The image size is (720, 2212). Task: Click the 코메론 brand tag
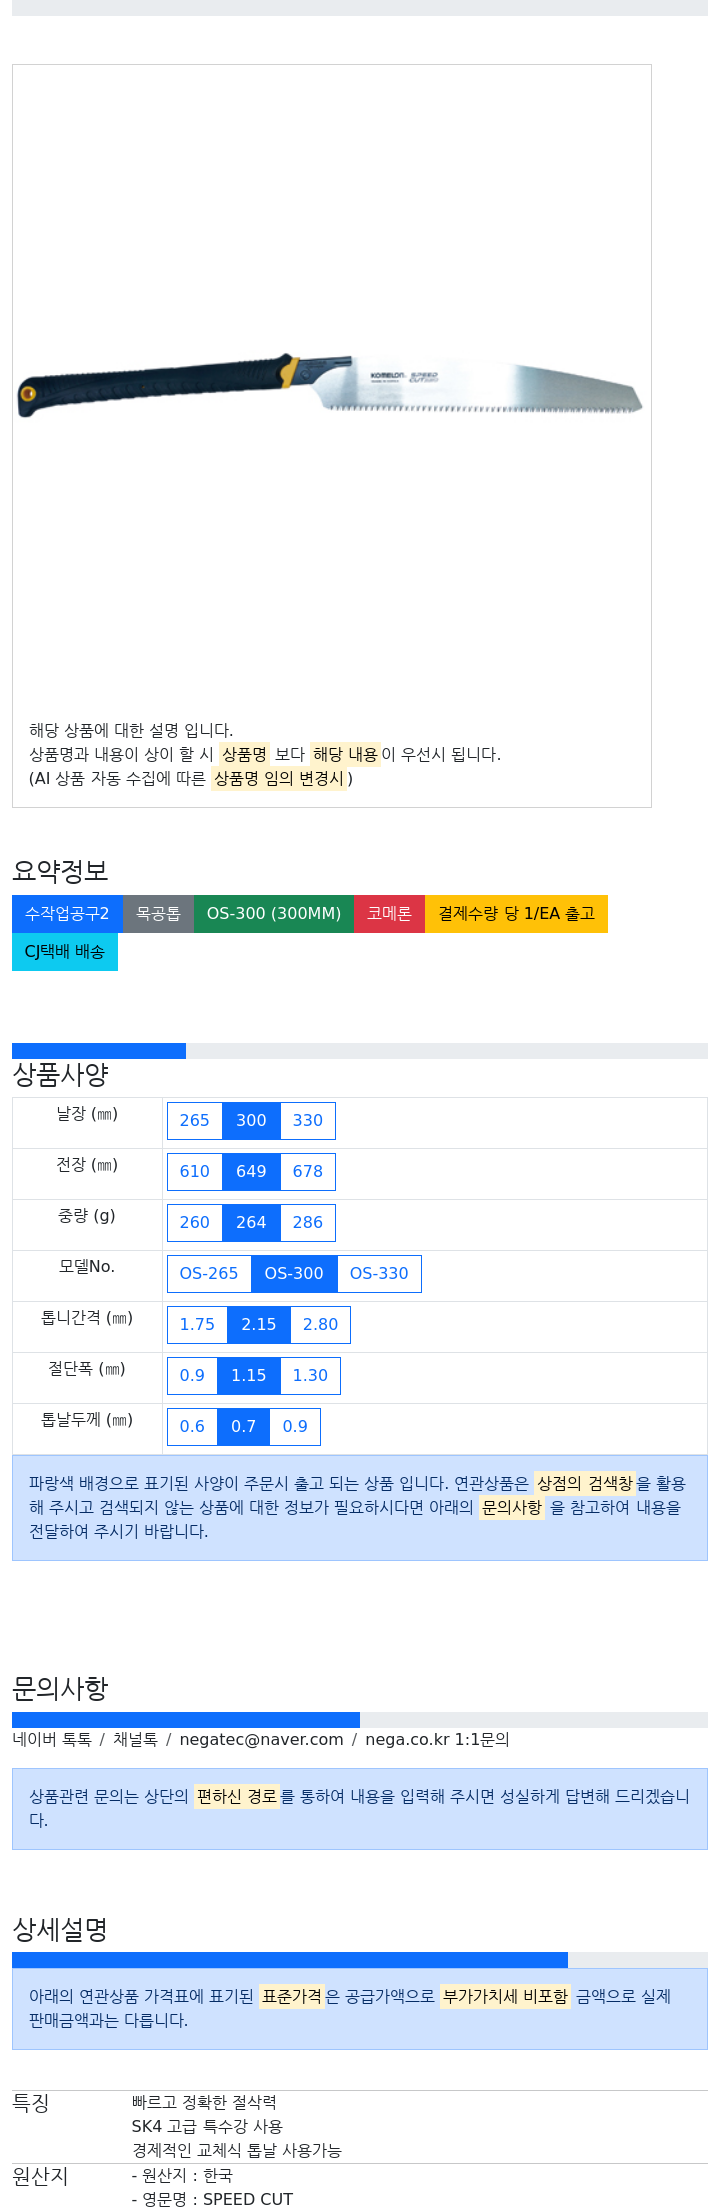pyautogui.click(x=389, y=914)
